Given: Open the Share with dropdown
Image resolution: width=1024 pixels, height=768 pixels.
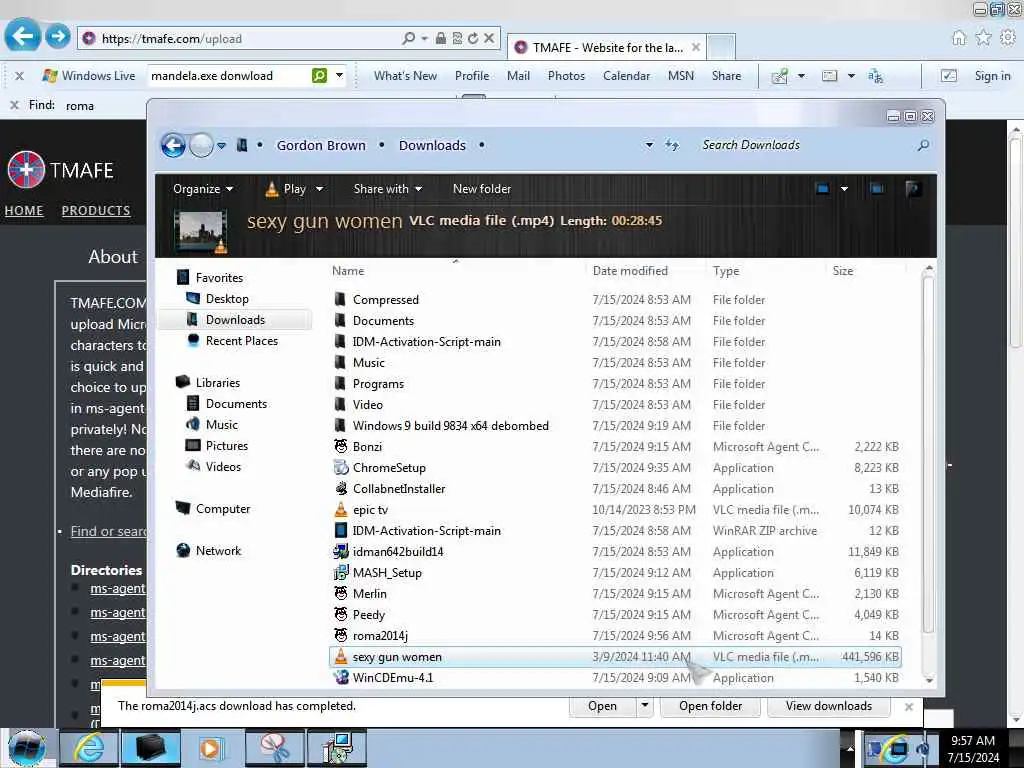Looking at the screenshot, I should 388,189.
